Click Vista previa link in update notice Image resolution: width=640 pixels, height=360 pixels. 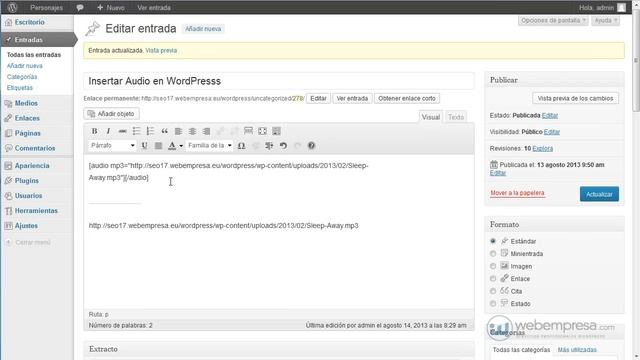point(161,51)
